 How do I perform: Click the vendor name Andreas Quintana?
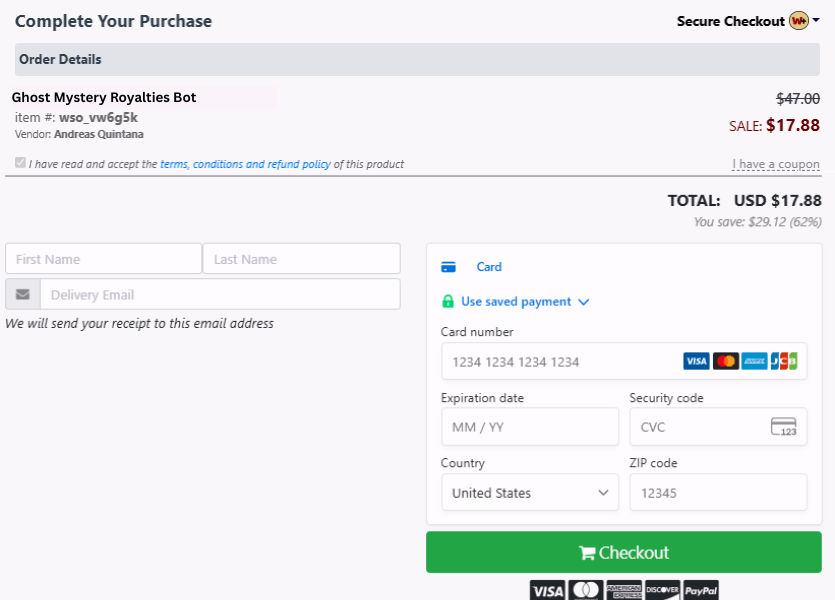99,134
